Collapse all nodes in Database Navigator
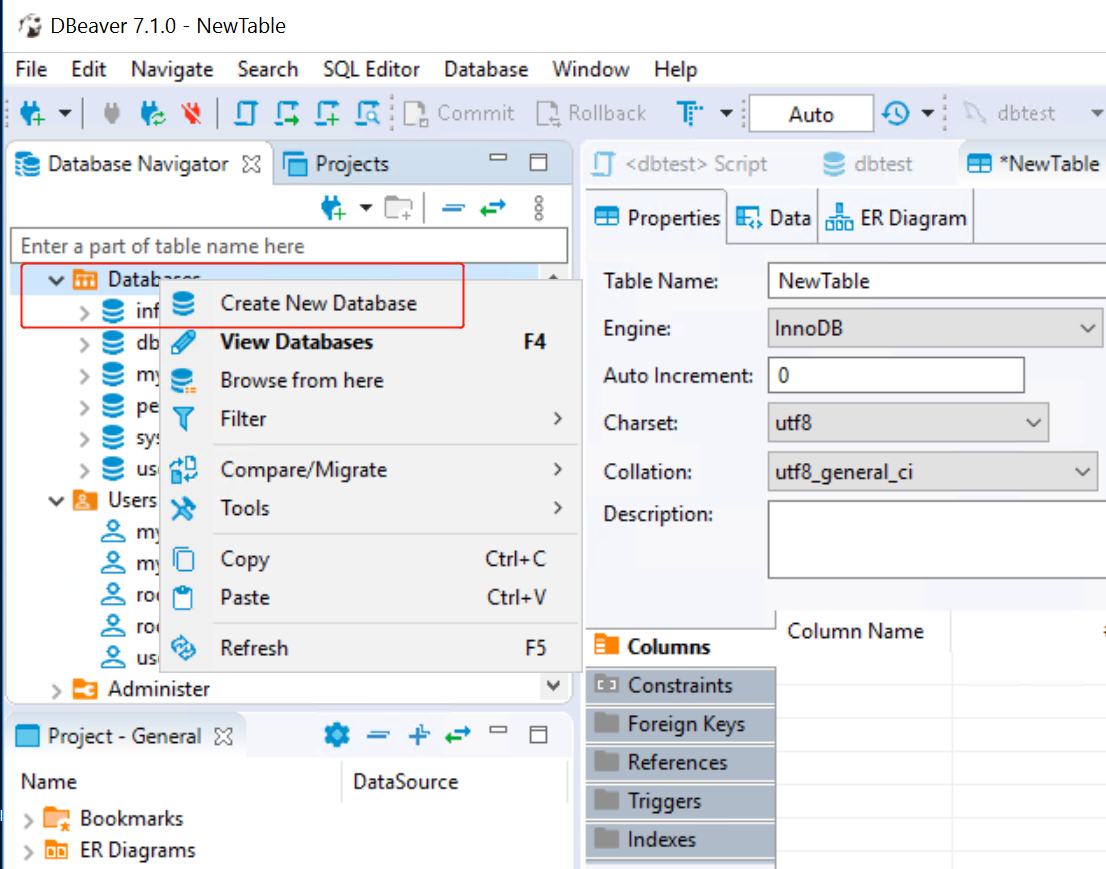This screenshot has width=1106, height=869. tap(453, 209)
